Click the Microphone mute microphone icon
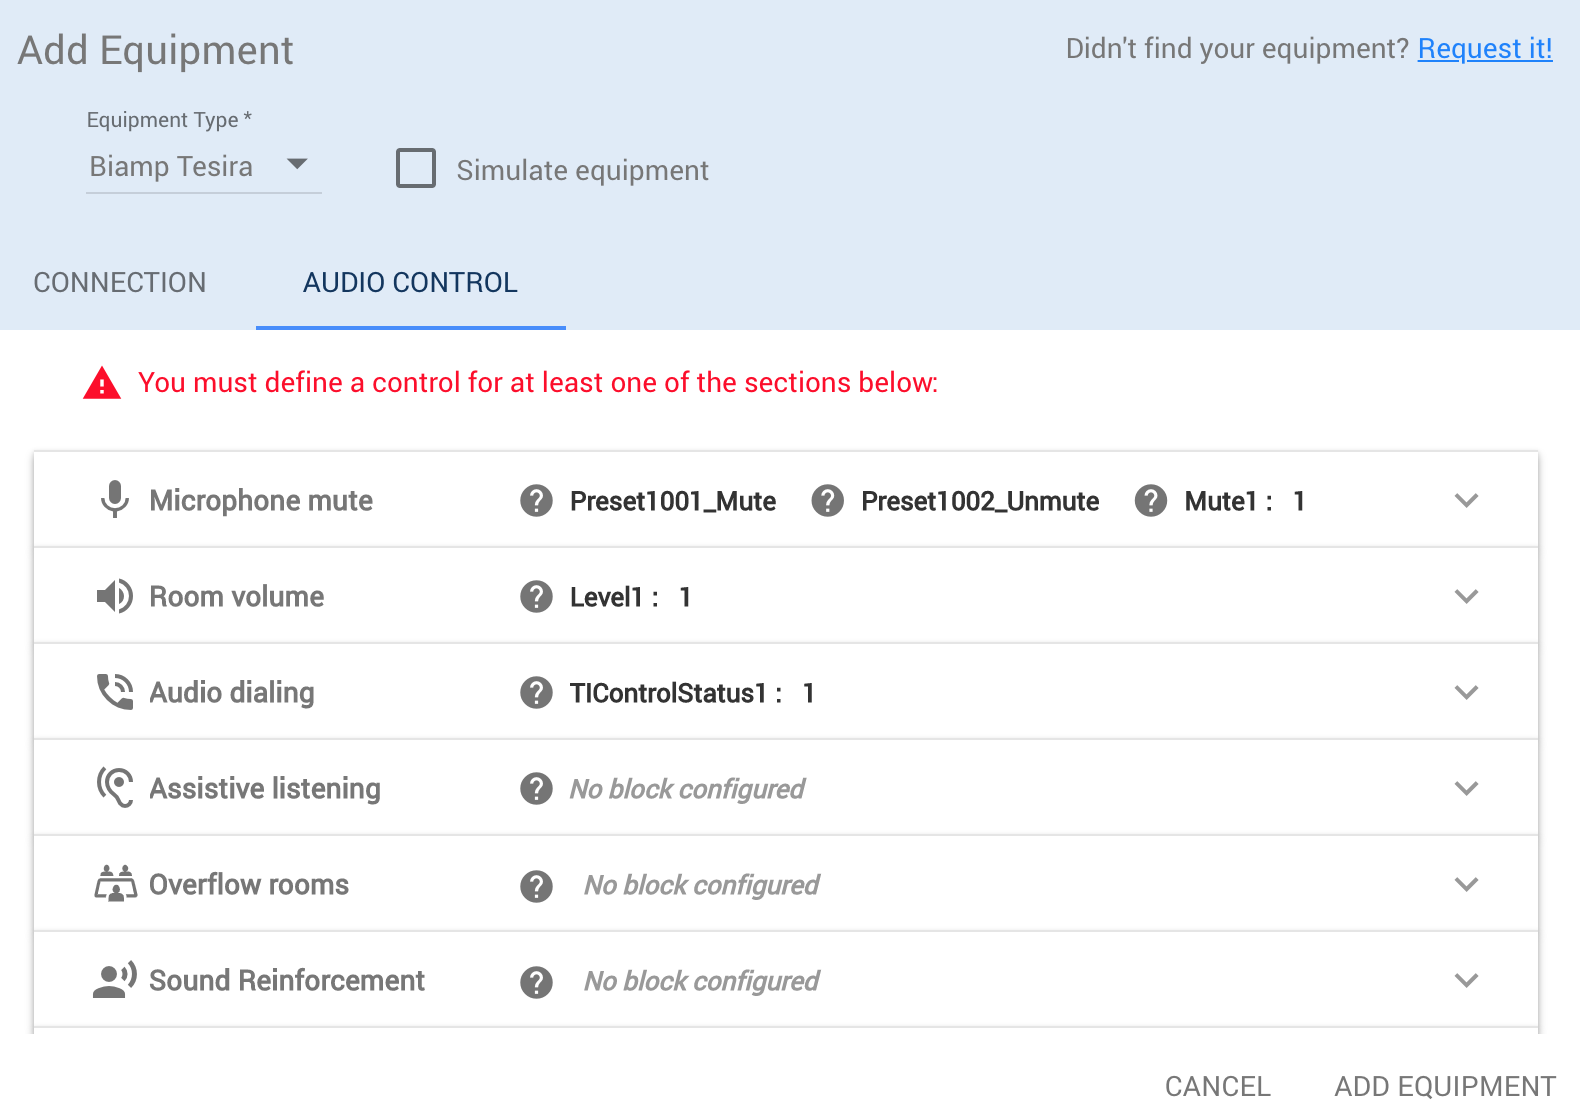 [x=116, y=500]
